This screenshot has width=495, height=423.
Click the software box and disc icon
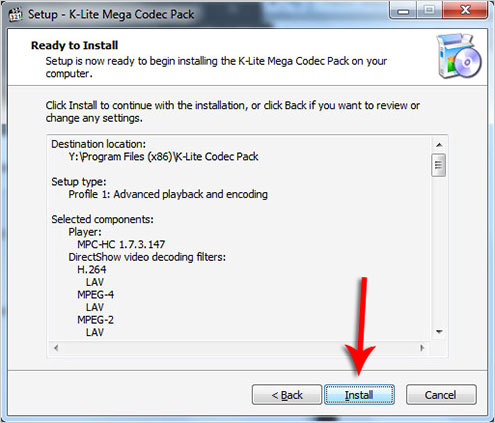point(459,56)
